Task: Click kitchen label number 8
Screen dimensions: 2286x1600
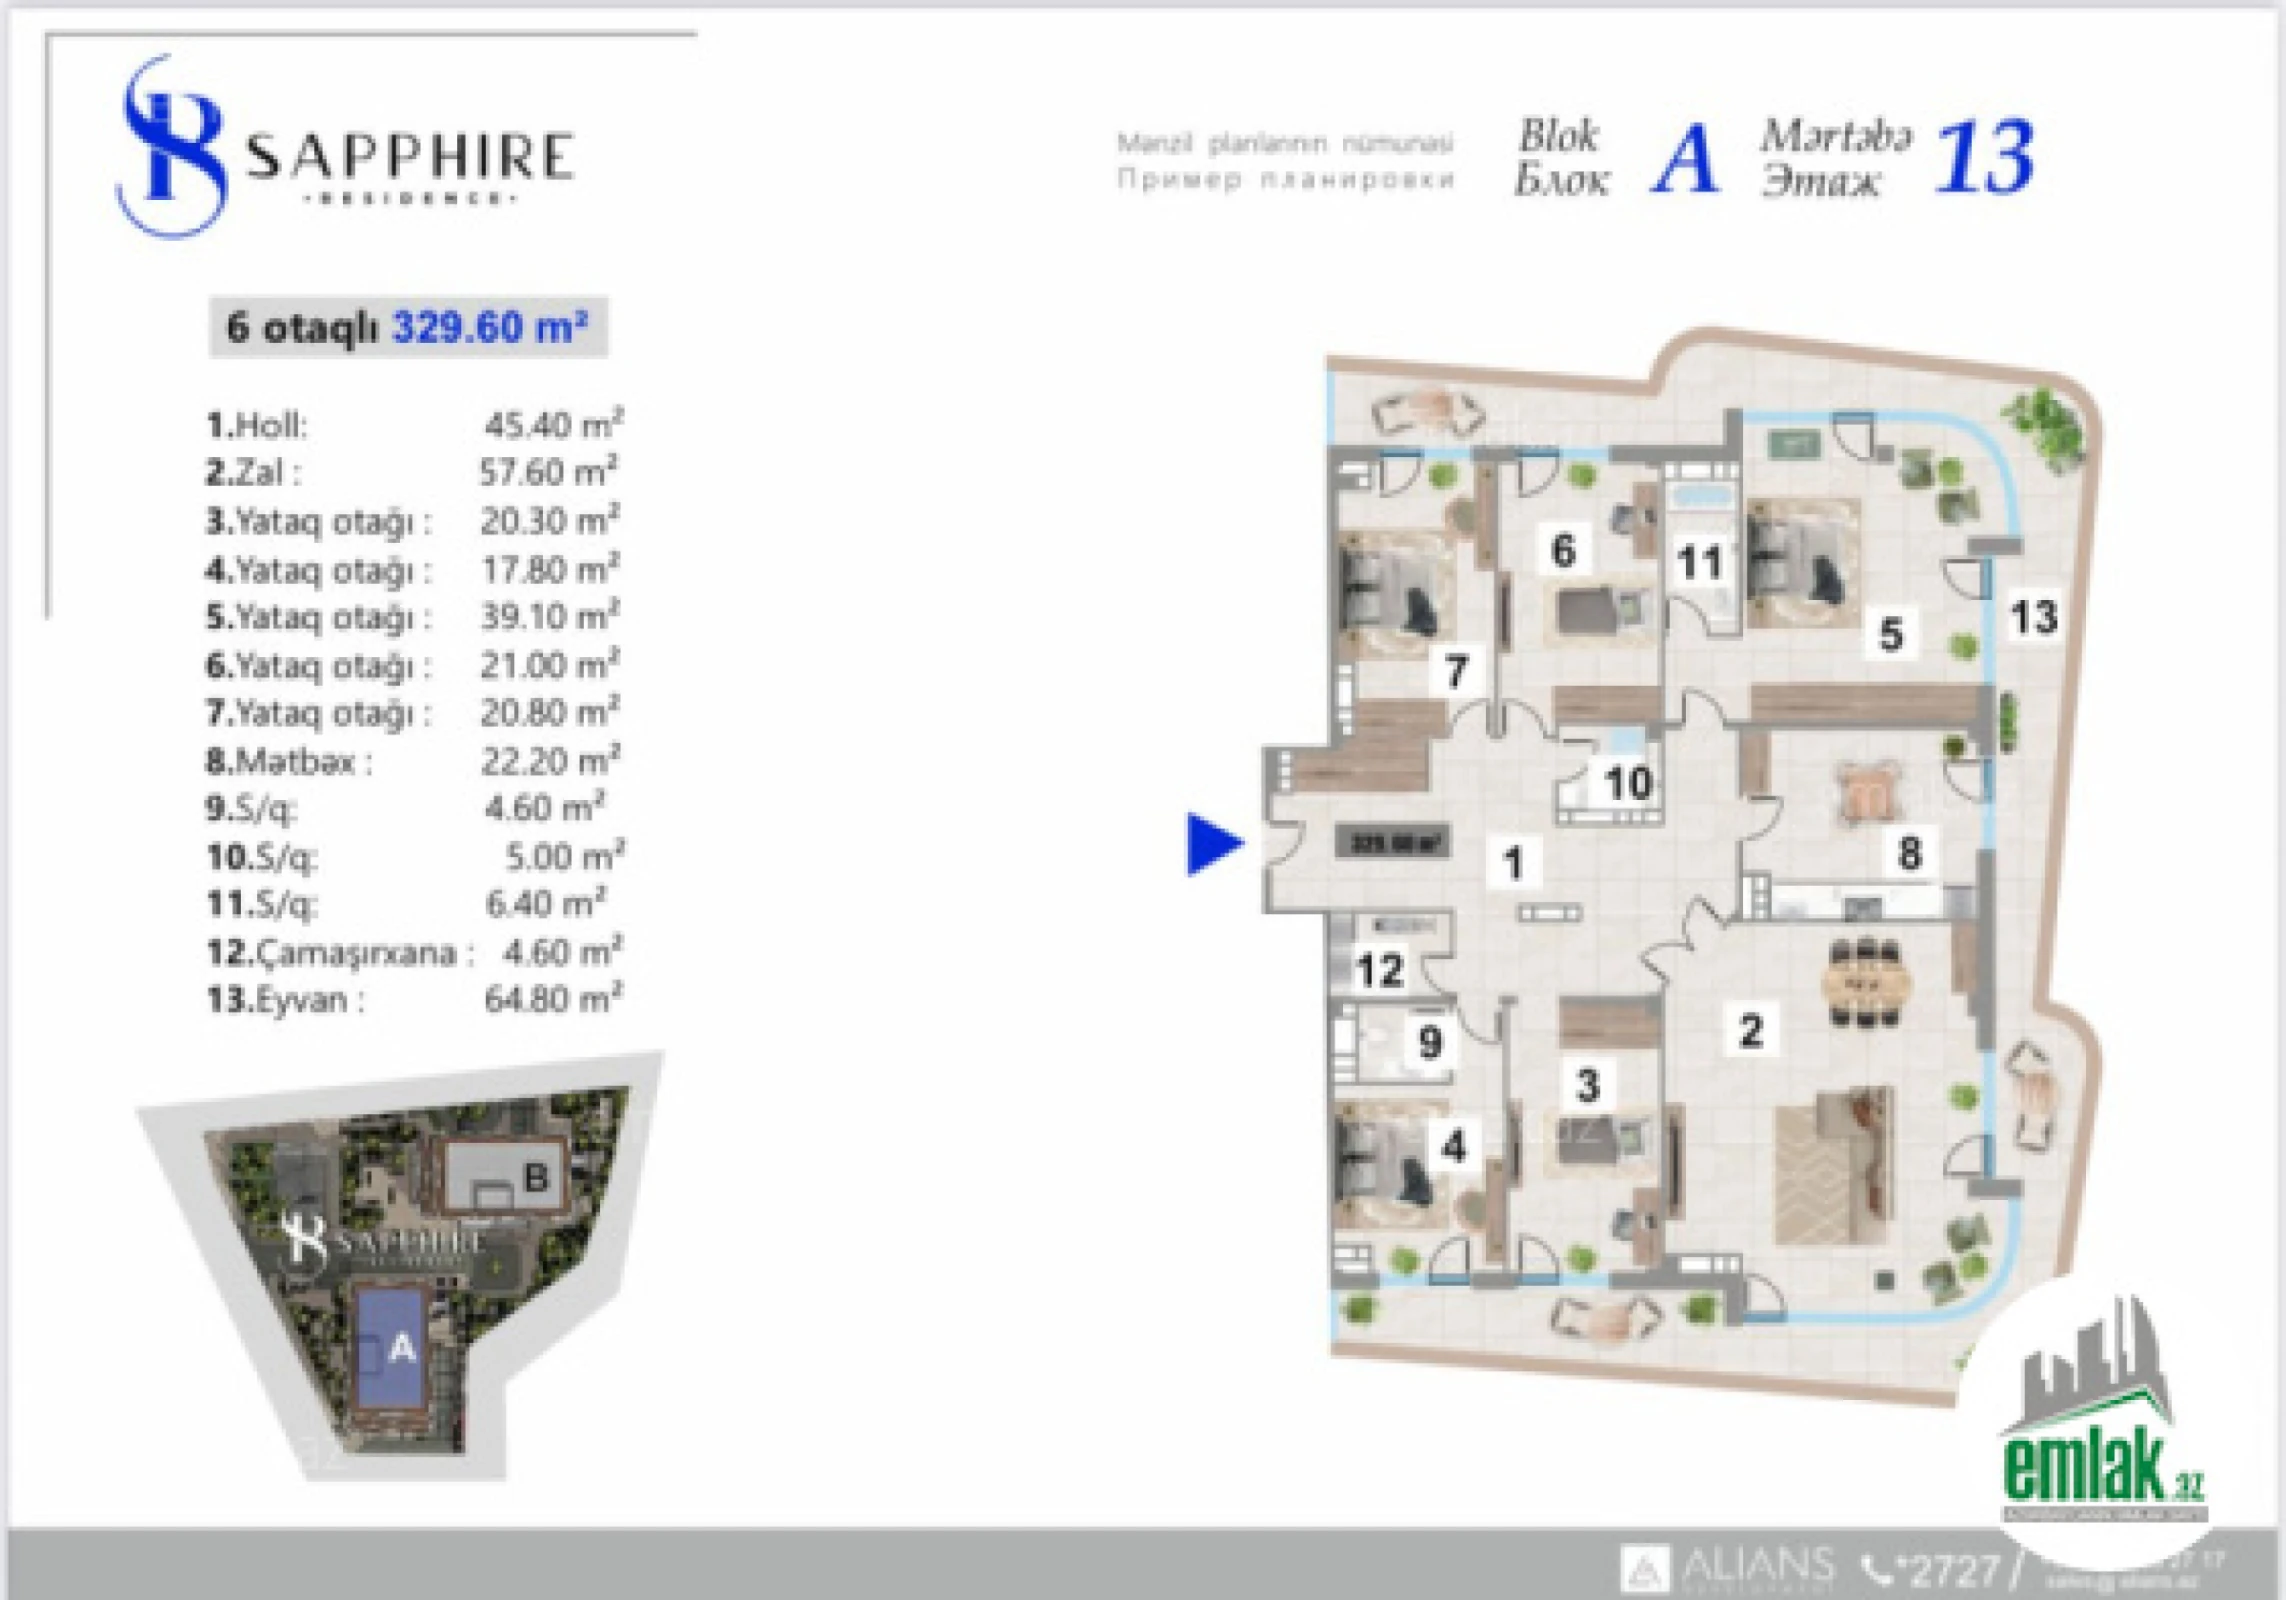Action: pyautogui.click(x=1909, y=853)
